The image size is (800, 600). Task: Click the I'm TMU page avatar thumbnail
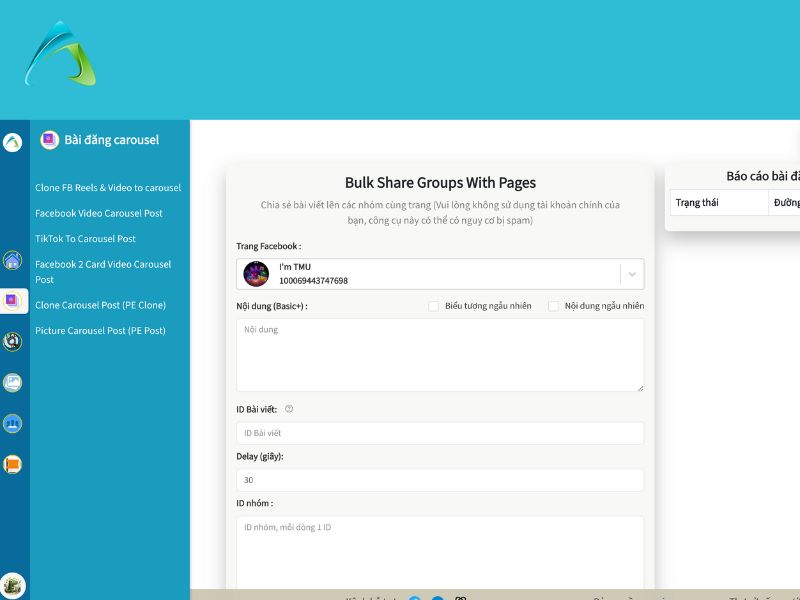(256, 274)
